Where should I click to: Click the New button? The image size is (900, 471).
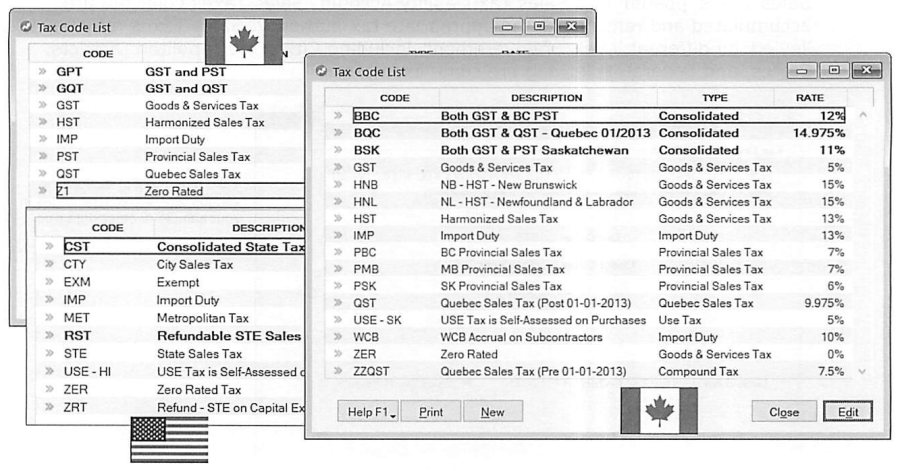tap(492, 412)
